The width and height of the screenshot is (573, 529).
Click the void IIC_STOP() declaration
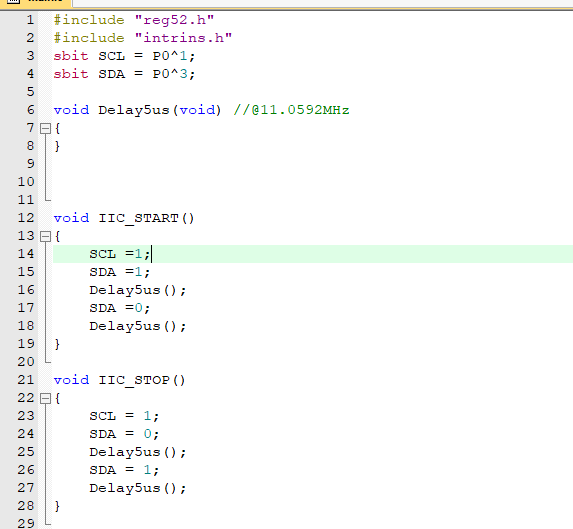[x=119, y=381]
